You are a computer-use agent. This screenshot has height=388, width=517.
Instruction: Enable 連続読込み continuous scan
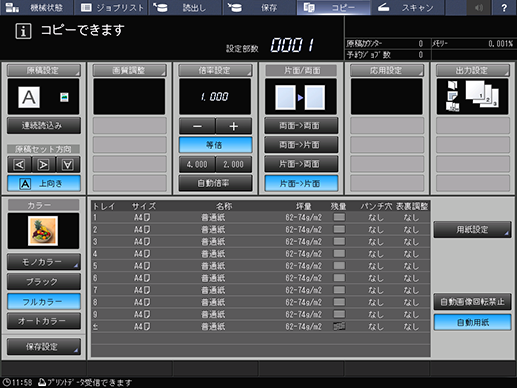tap(43, 125)
